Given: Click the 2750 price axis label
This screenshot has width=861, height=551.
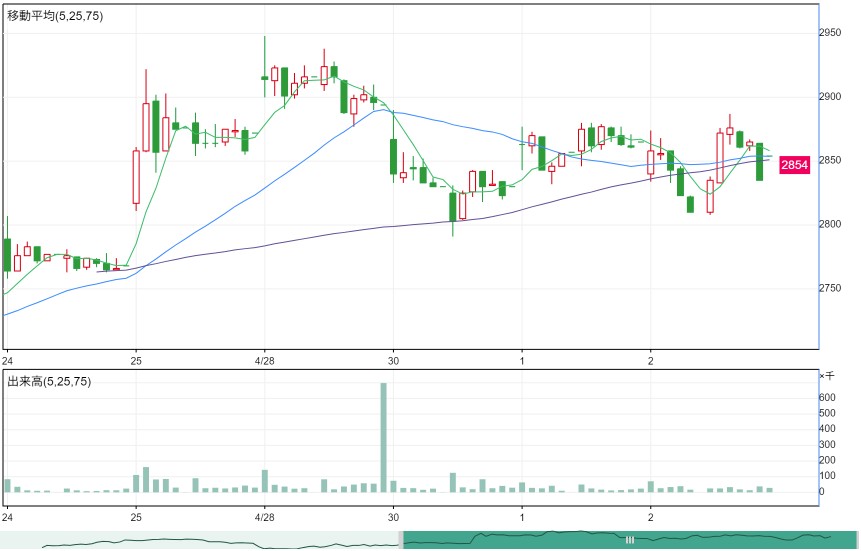Looking at the screenshot, I should (830, 288).
